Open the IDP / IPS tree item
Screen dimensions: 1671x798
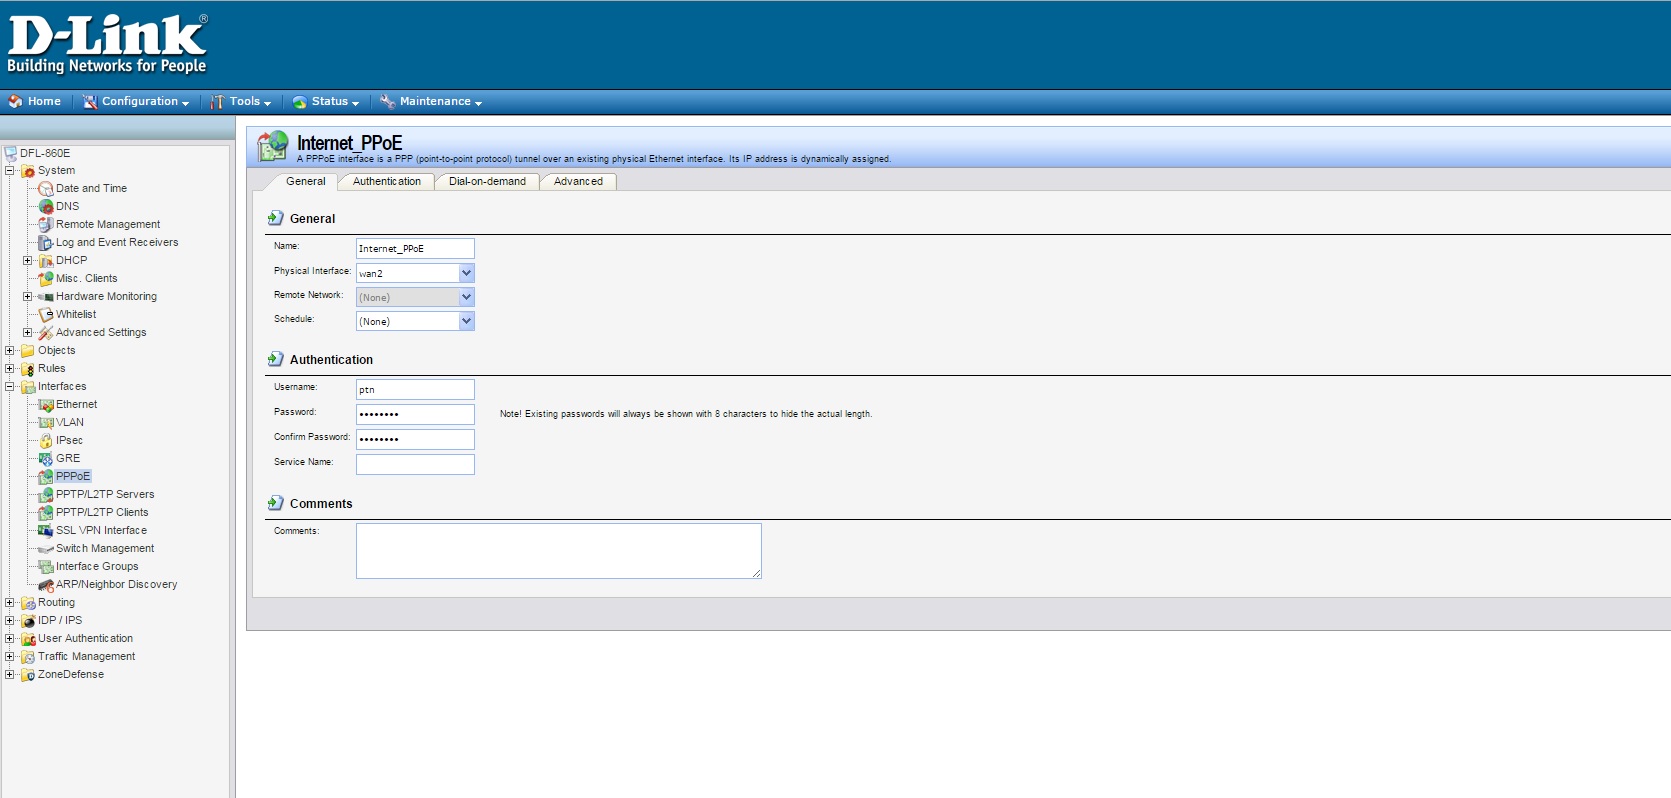click(60, 621)
